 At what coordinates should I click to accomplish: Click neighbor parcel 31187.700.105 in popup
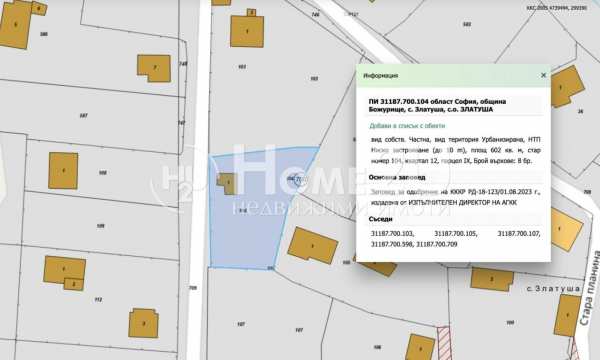click(455, 233)
